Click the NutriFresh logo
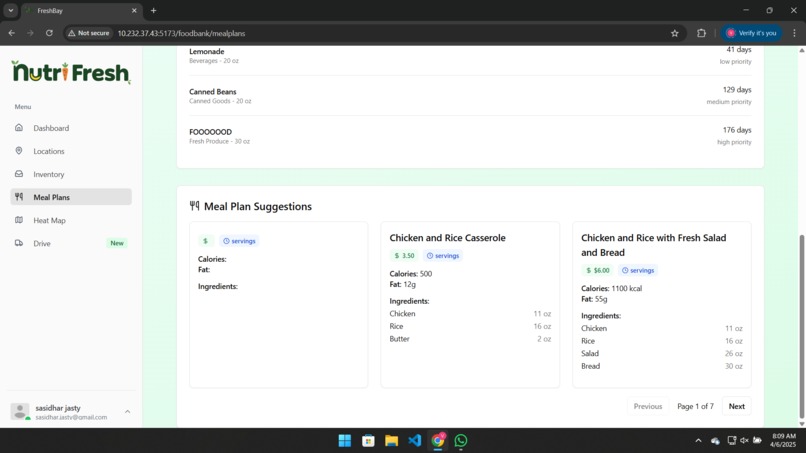The height and width of the screenshot is (453, 806). pyautogui.click(x=71, y=72)
